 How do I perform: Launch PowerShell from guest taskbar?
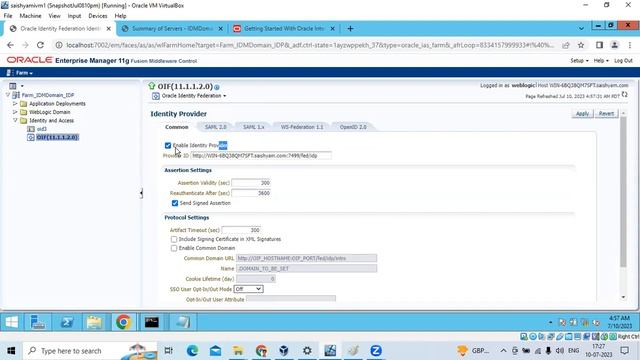pyautogui.click(x=67, y=322)
